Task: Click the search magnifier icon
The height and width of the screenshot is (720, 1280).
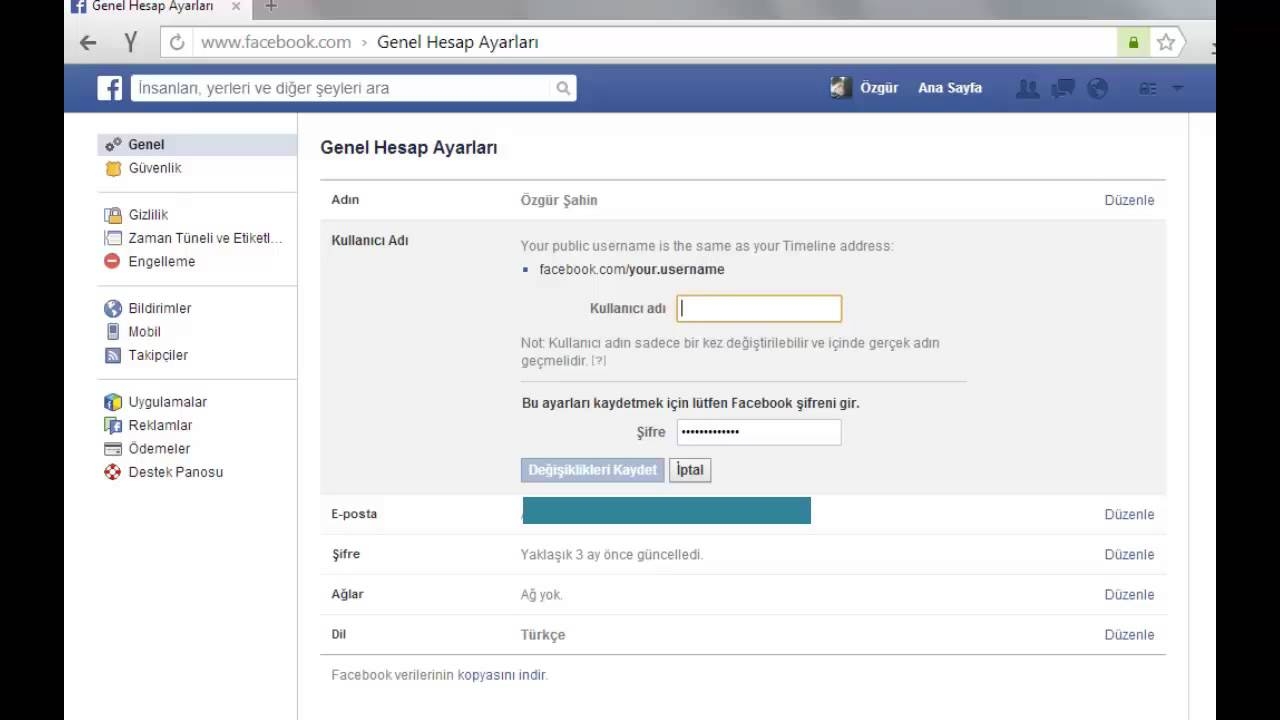Action: pos(563,88)
